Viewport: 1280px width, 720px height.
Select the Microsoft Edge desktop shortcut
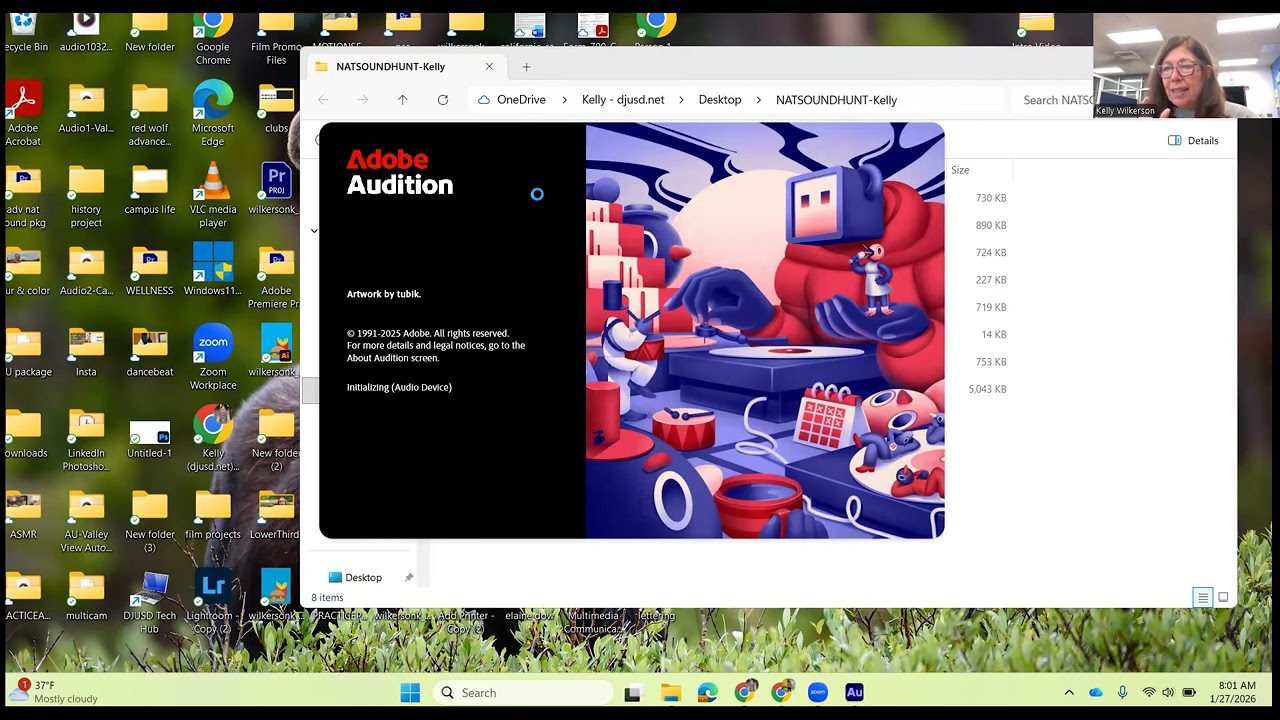pos(213,115)
